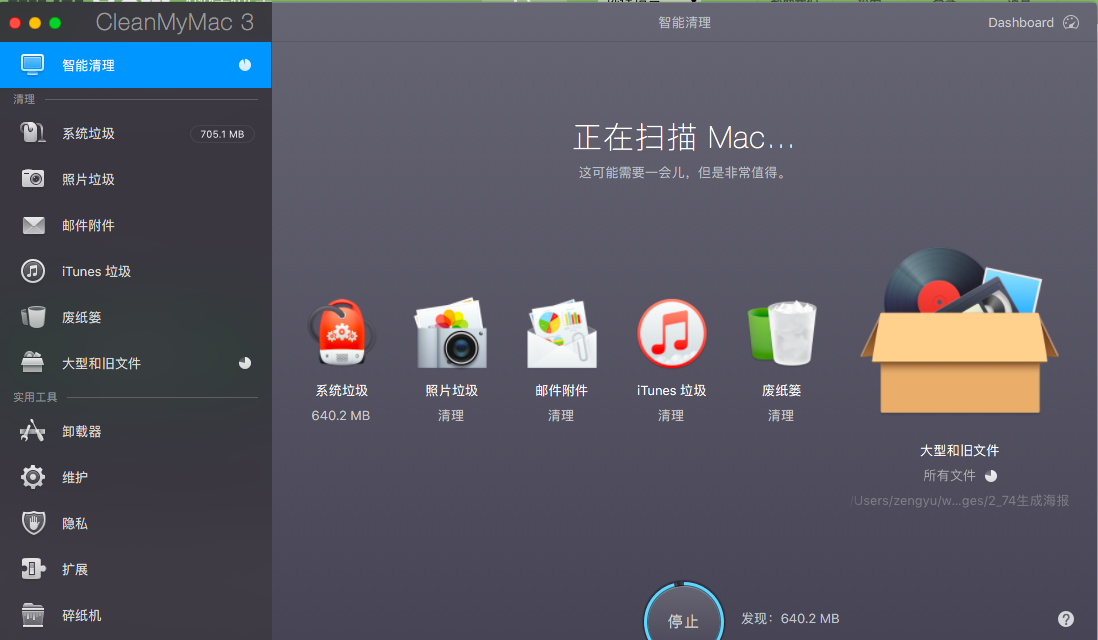Select 碎纸机 in the sidebar
The image size is (1098, 640).
pos(135,615)
